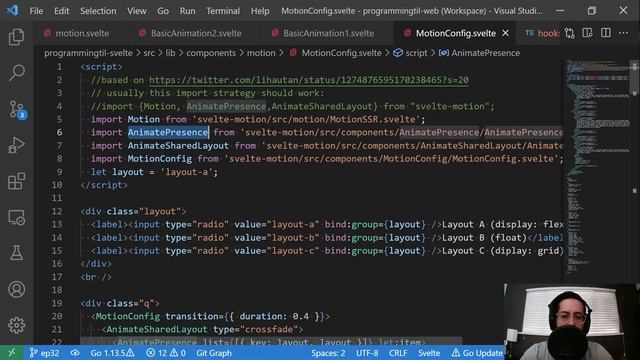640x360 pixels.
Task: Click duration: 0.4 on line 20
Action: 274,316
